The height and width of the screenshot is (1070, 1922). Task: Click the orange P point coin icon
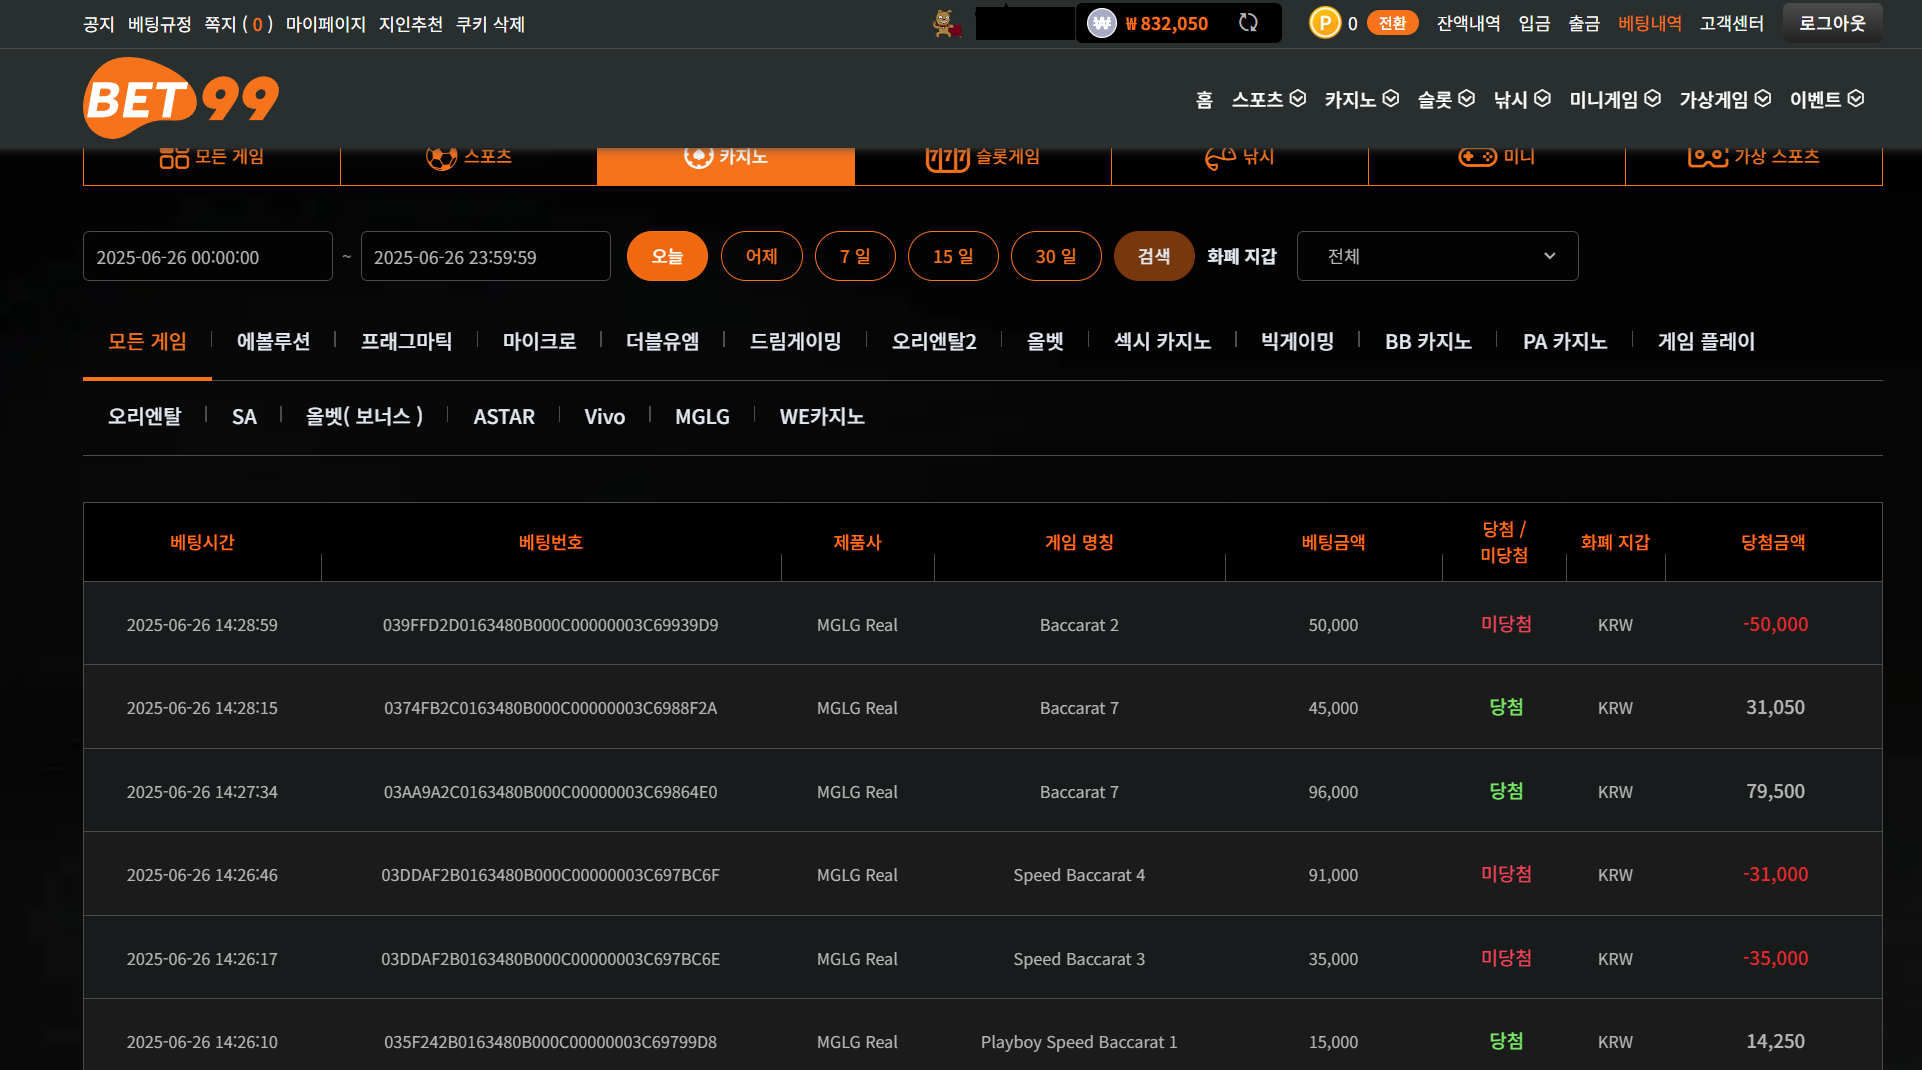(1324, 23)
